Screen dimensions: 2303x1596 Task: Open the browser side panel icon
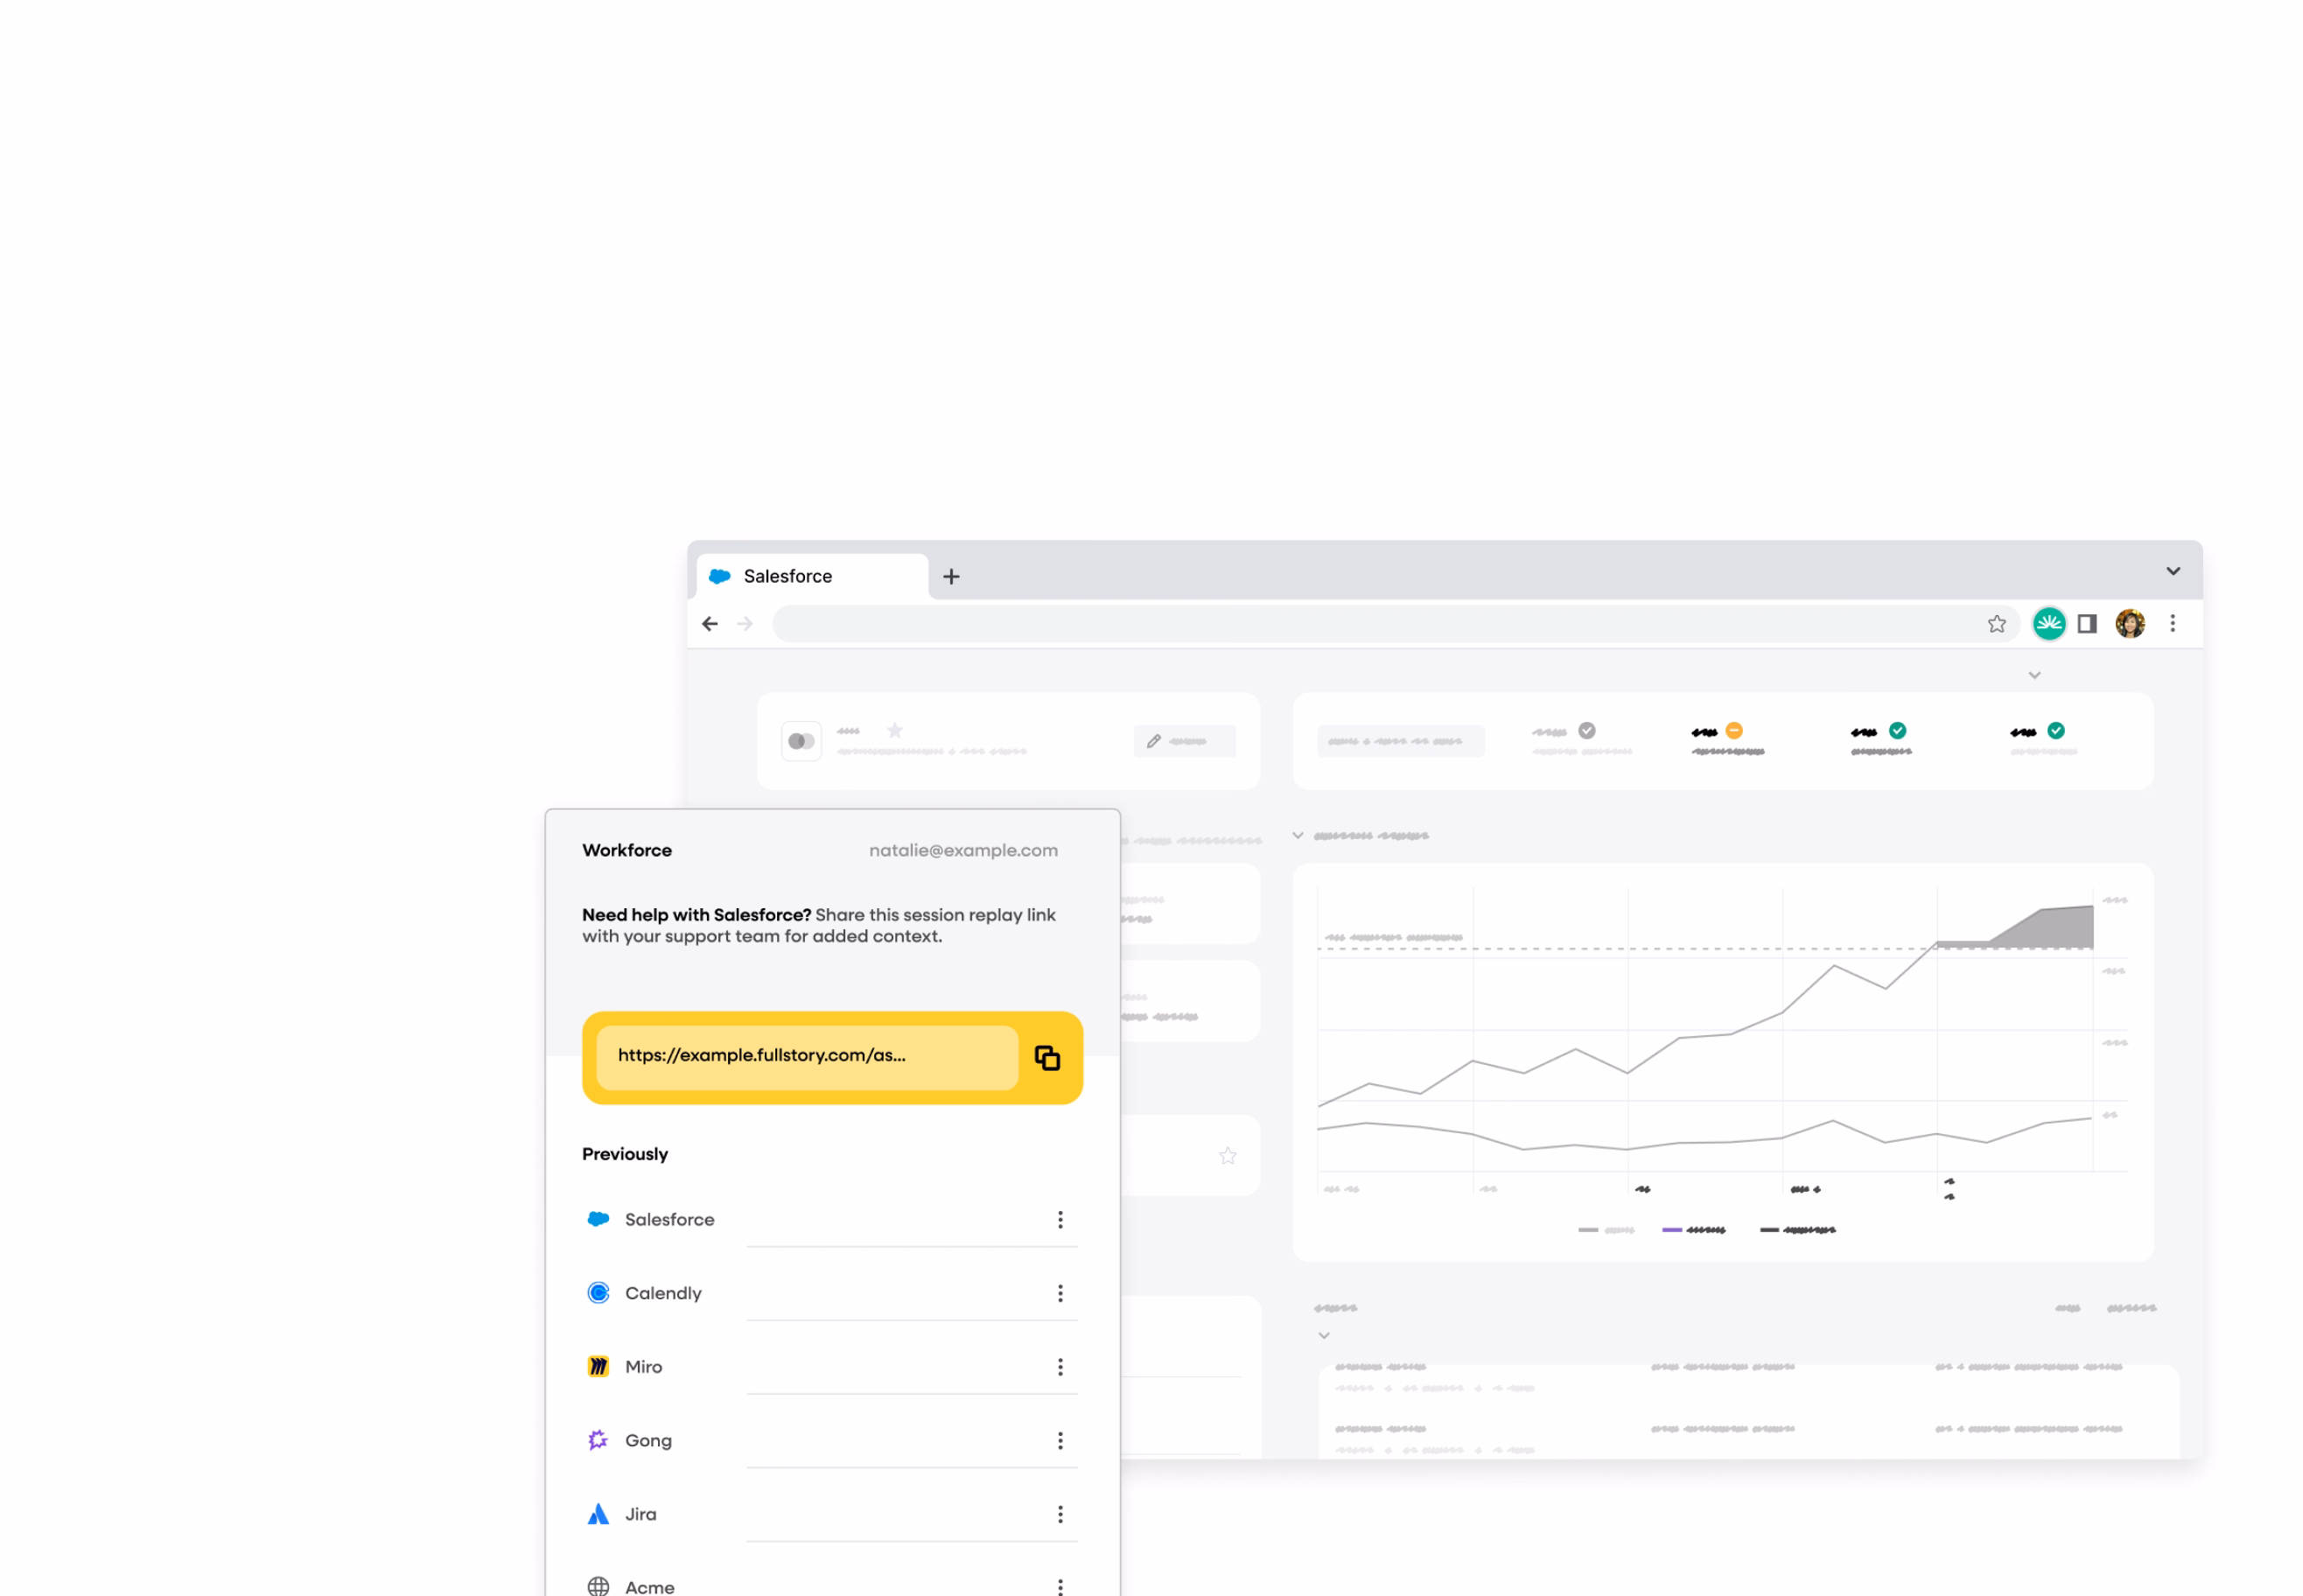tap(2086, 624)
